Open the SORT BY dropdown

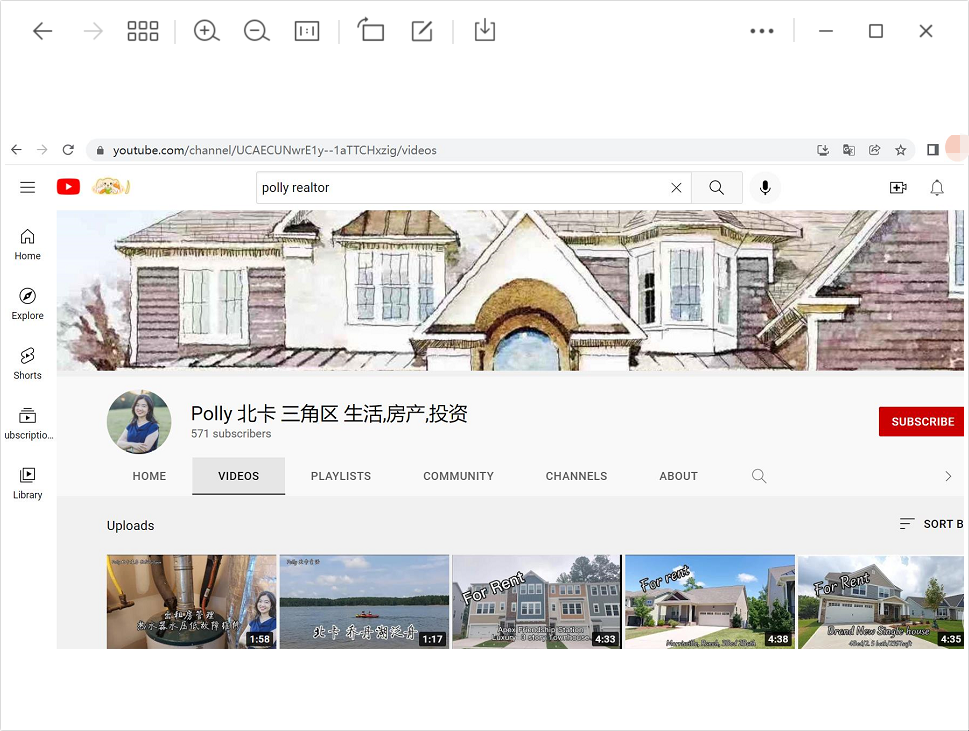point(931,524)
